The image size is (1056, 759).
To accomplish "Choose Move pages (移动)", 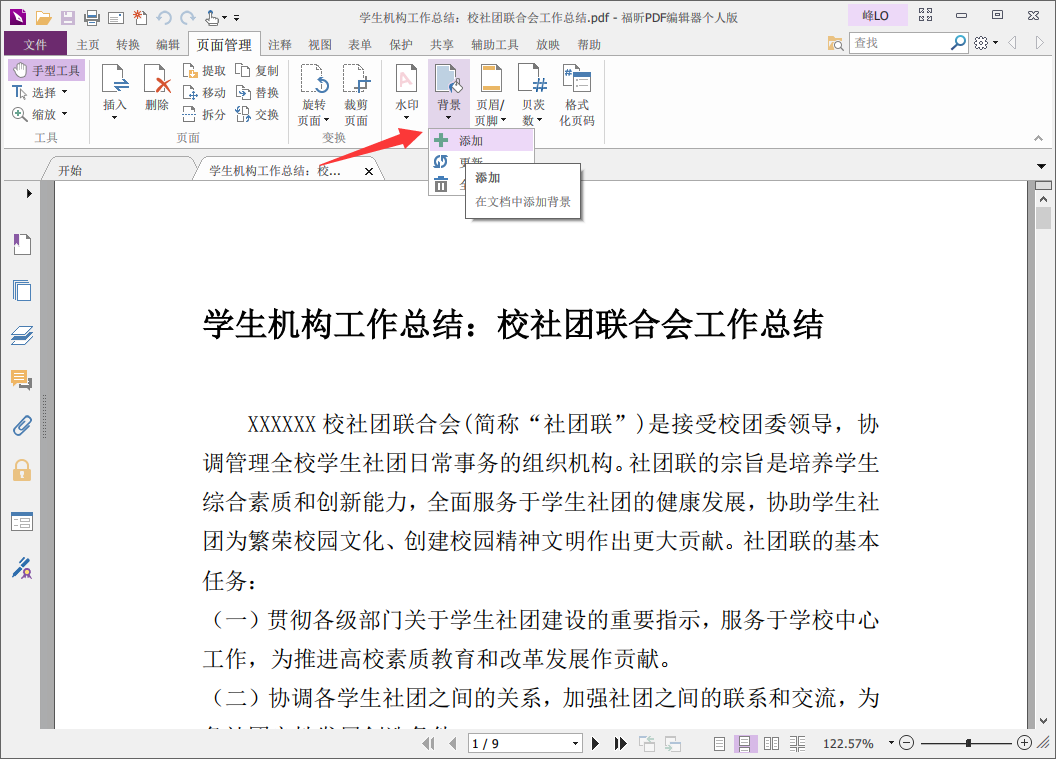I will click(204, 92).
